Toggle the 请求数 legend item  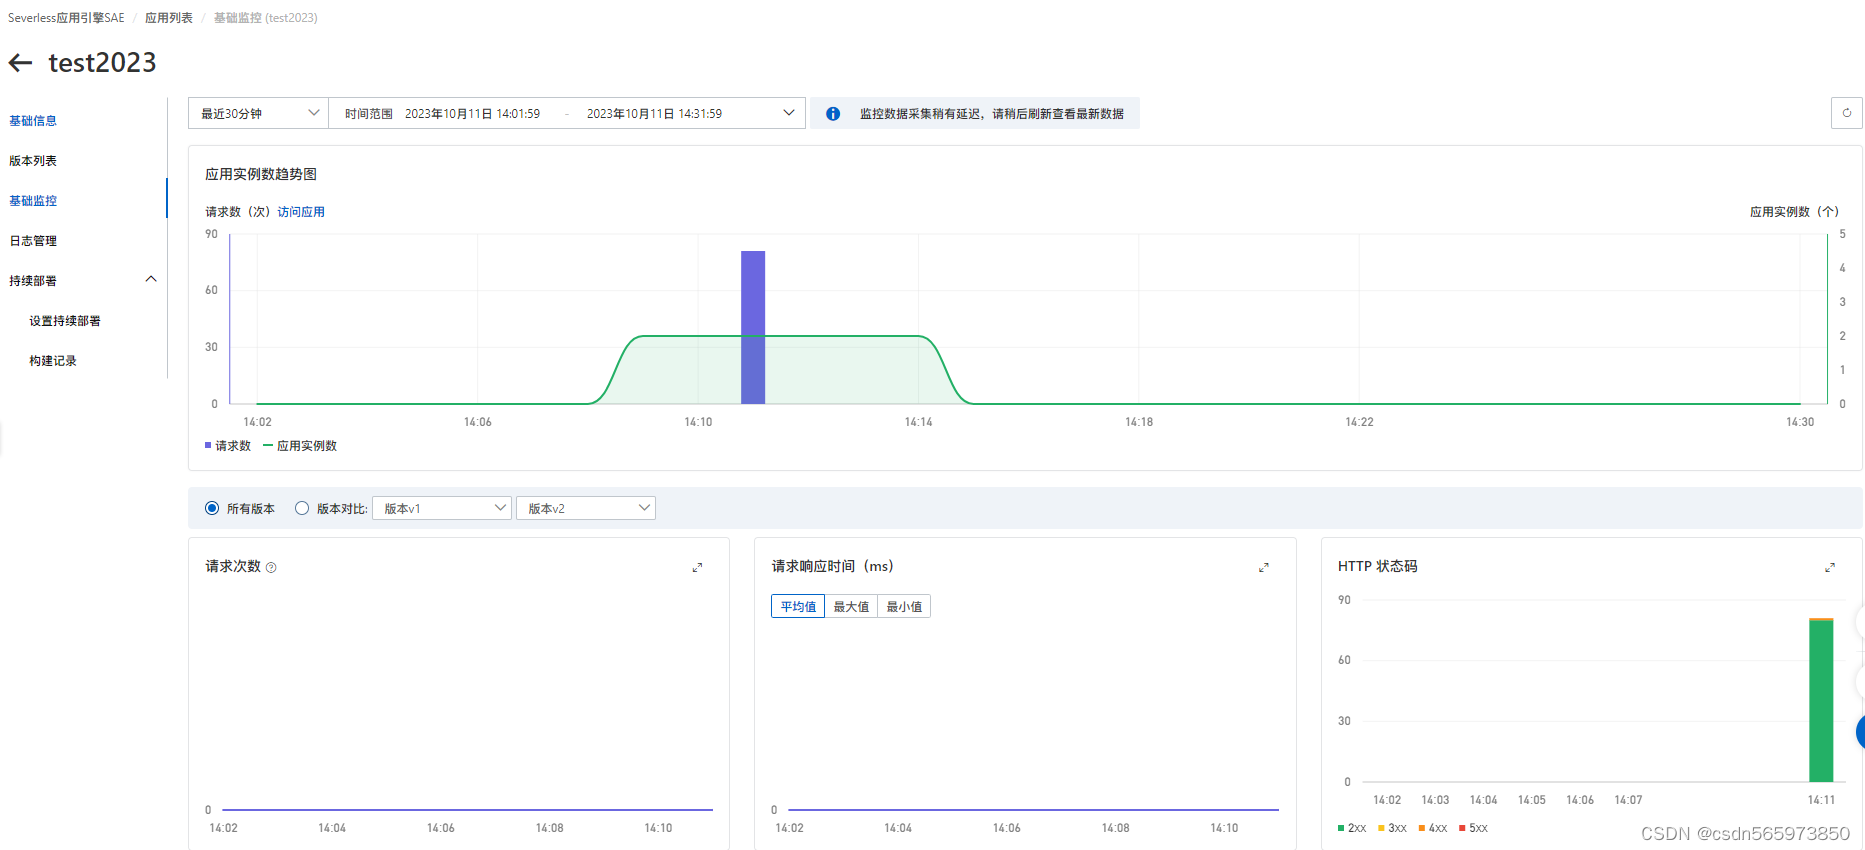pyautogui.click(x=228, y=446)
